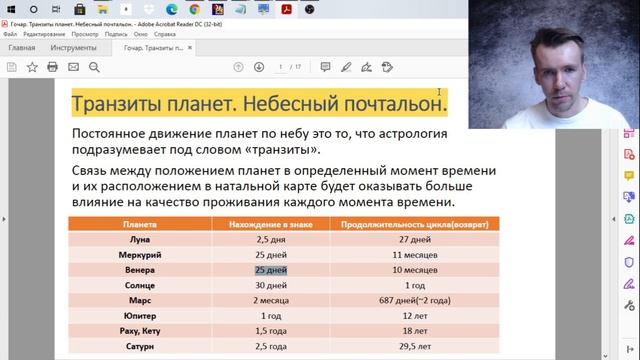Open the Find text magnifier tool
Image resolution: width=640 pixels, height=360 pixels.
(x=94, y=67)
